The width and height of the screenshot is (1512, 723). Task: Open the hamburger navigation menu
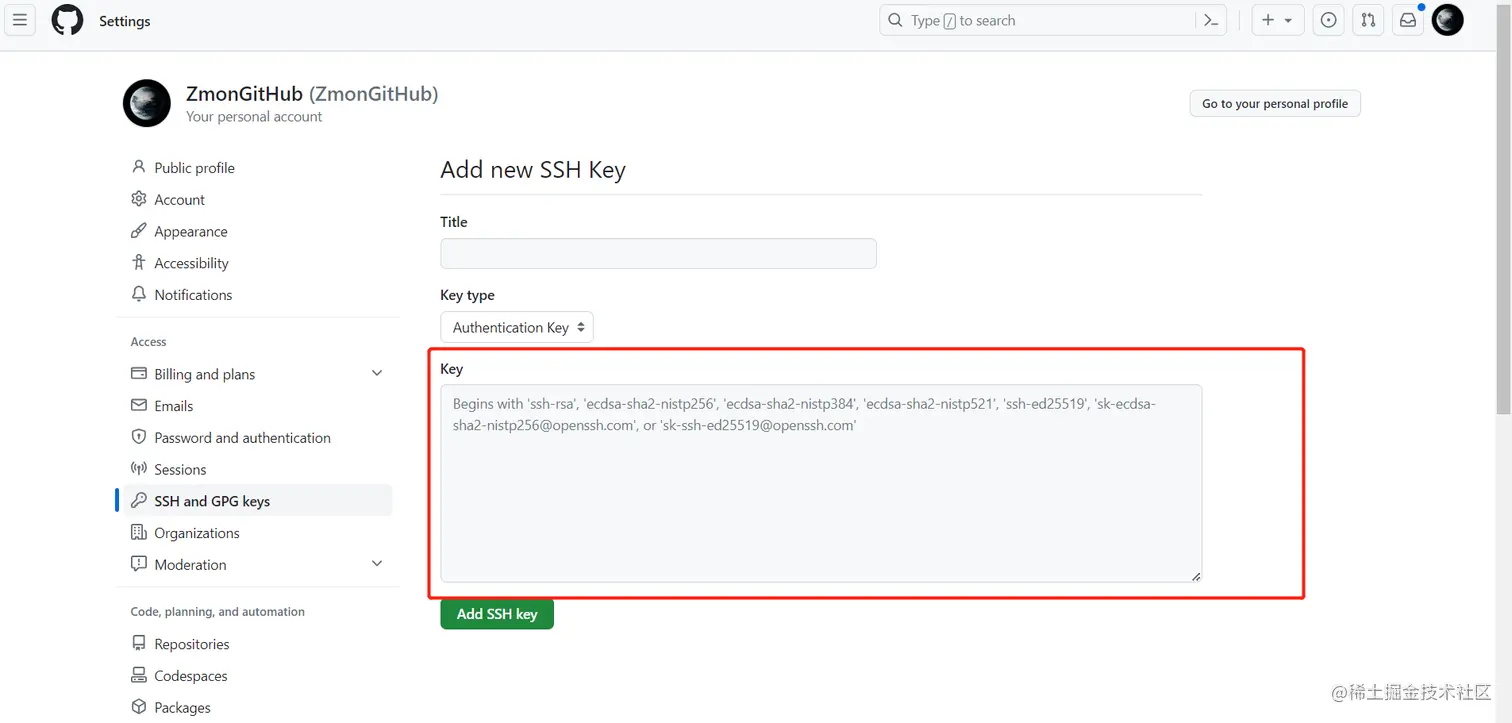click(x=19, y=20)
